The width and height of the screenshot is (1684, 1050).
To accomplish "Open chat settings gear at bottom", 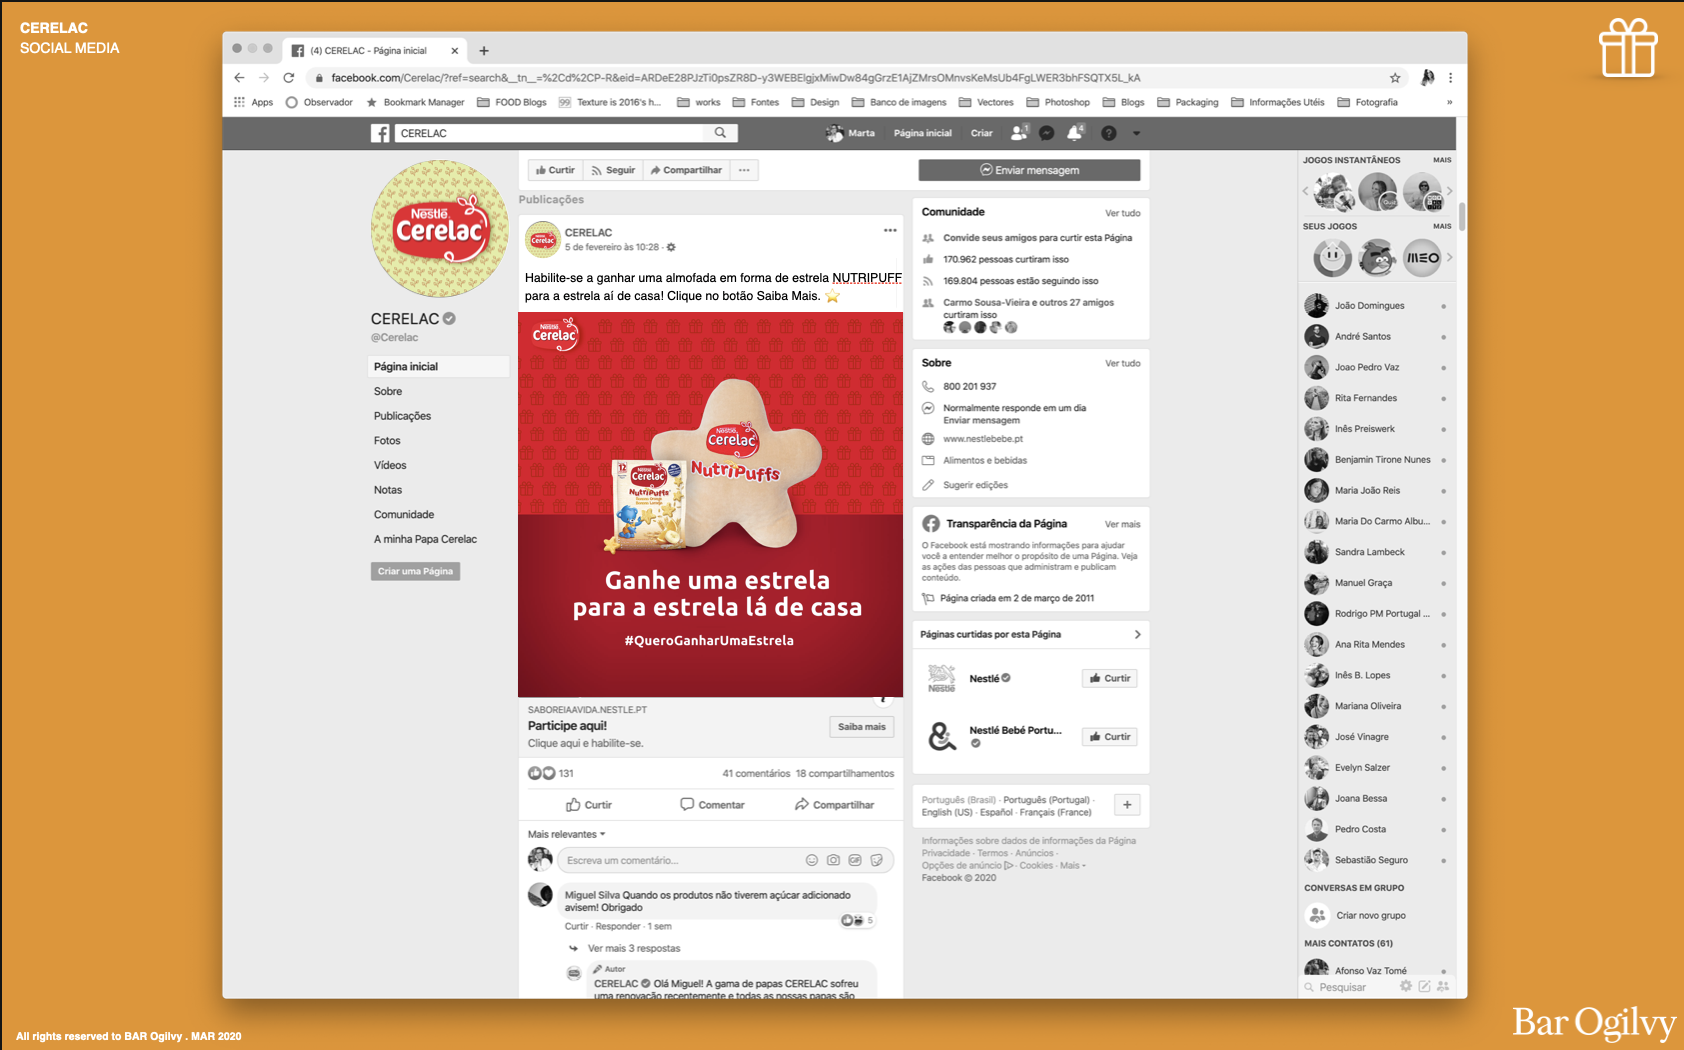I will 1406,986.
